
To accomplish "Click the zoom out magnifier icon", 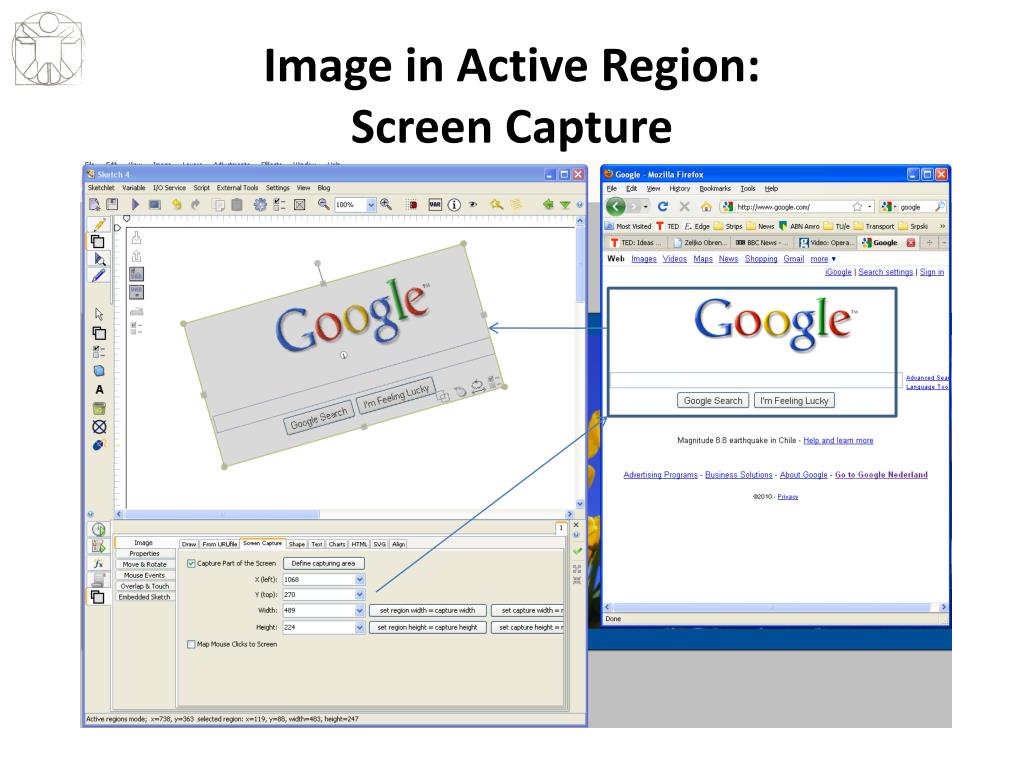I will click(323, 204).
